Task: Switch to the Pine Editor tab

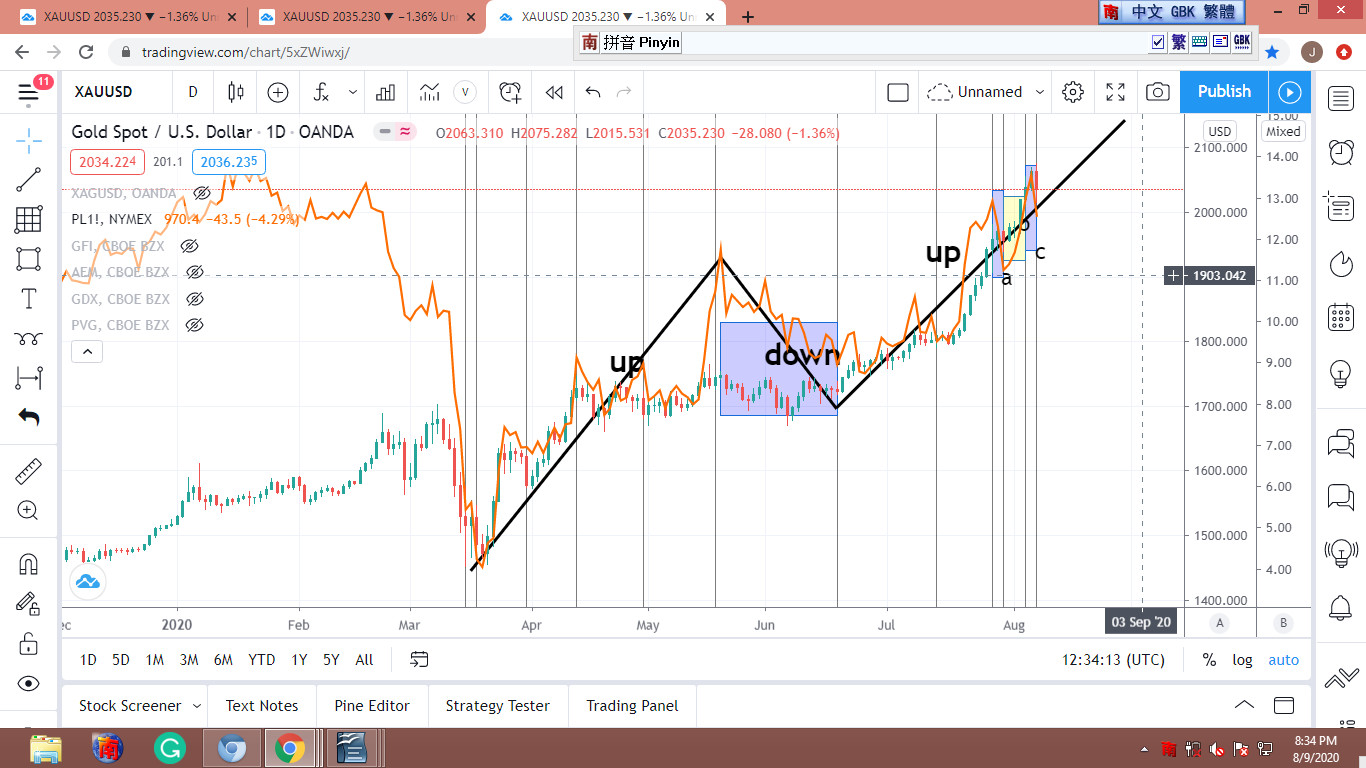Action: pos(372,706)
